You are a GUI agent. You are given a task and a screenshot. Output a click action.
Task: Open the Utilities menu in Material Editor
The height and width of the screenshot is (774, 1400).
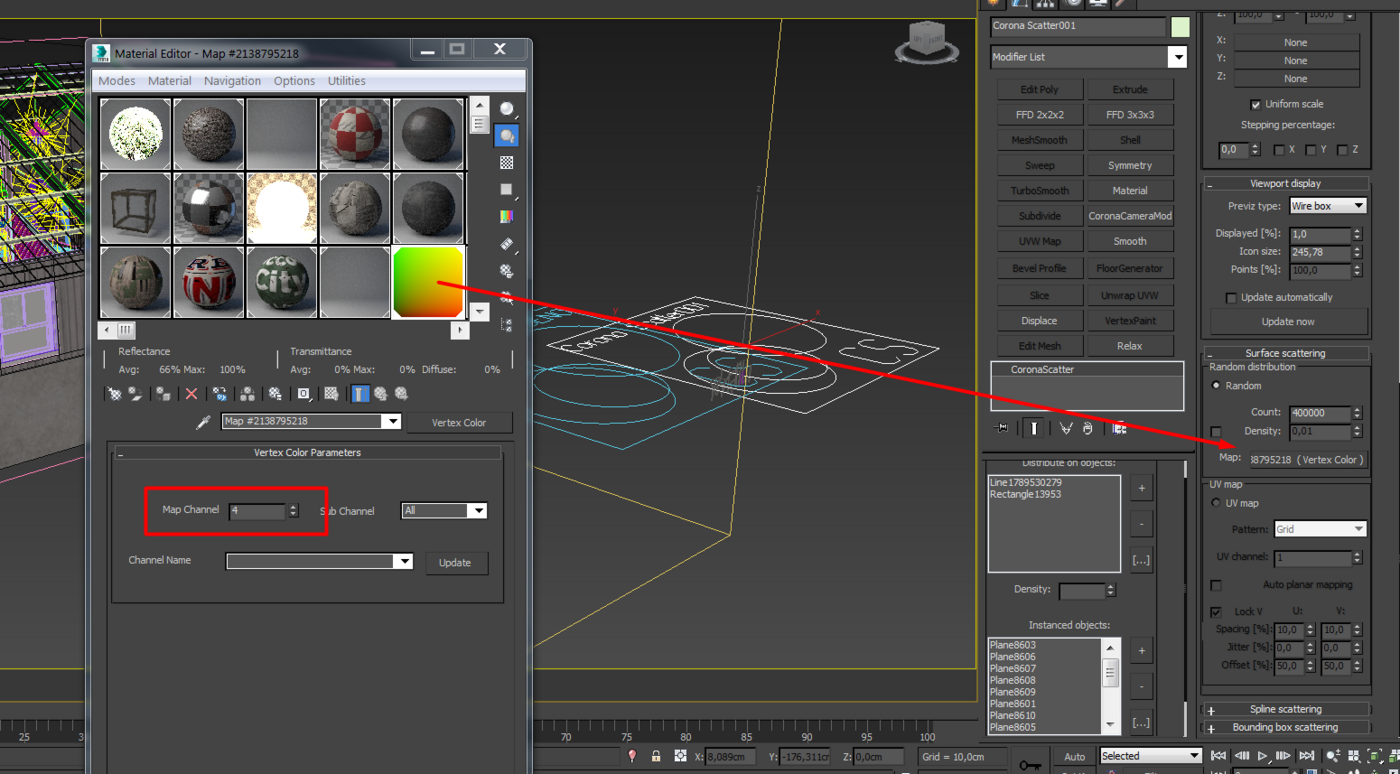(x=346, y=81)
